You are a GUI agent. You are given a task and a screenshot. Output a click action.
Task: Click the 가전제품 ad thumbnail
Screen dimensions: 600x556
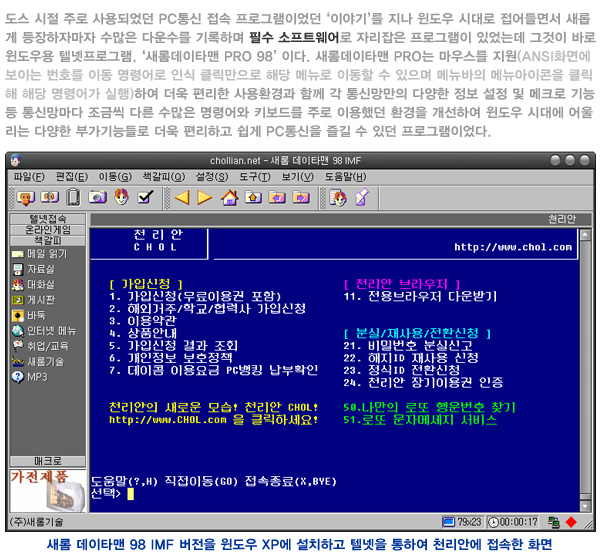coord(48,491)
